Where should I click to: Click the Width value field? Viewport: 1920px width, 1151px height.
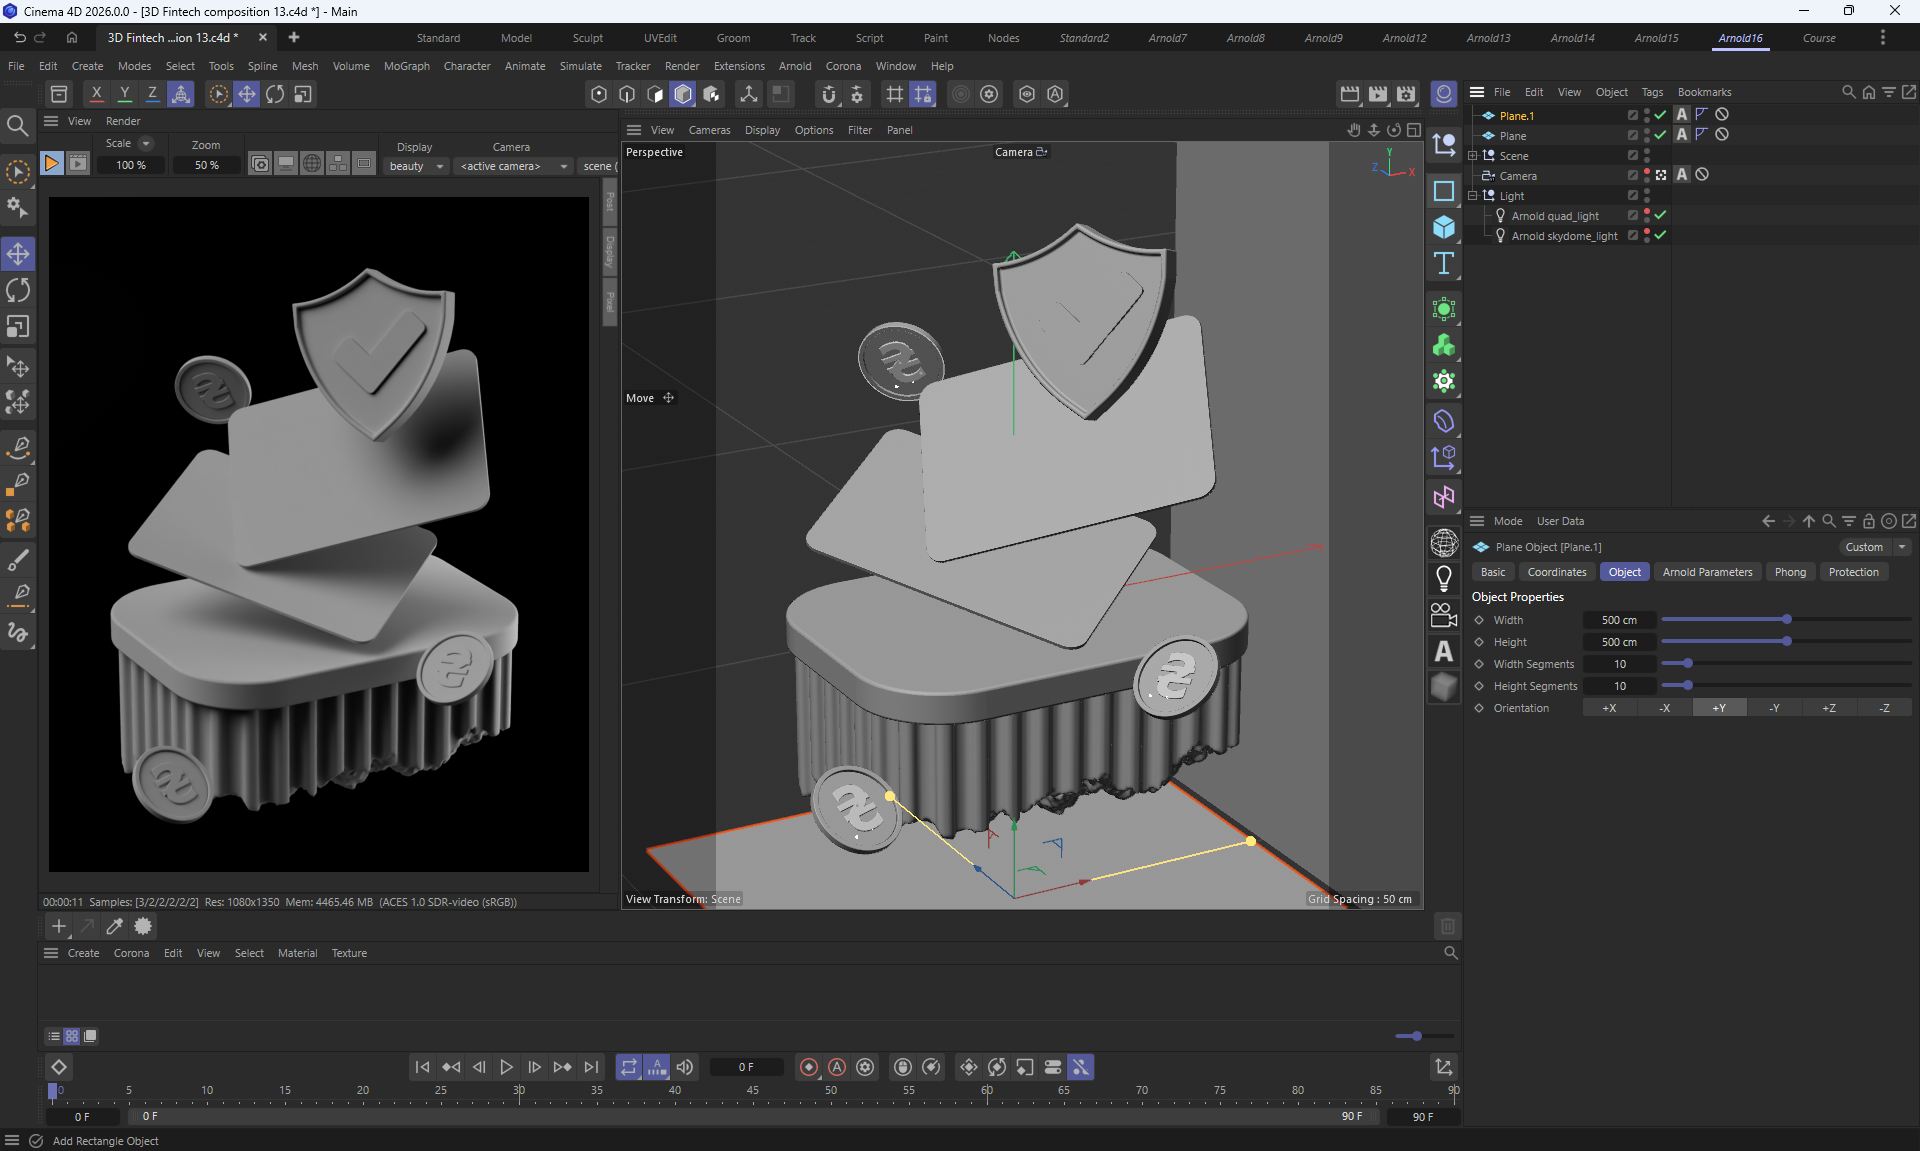pyautogui.click(x=1619, y=620)
